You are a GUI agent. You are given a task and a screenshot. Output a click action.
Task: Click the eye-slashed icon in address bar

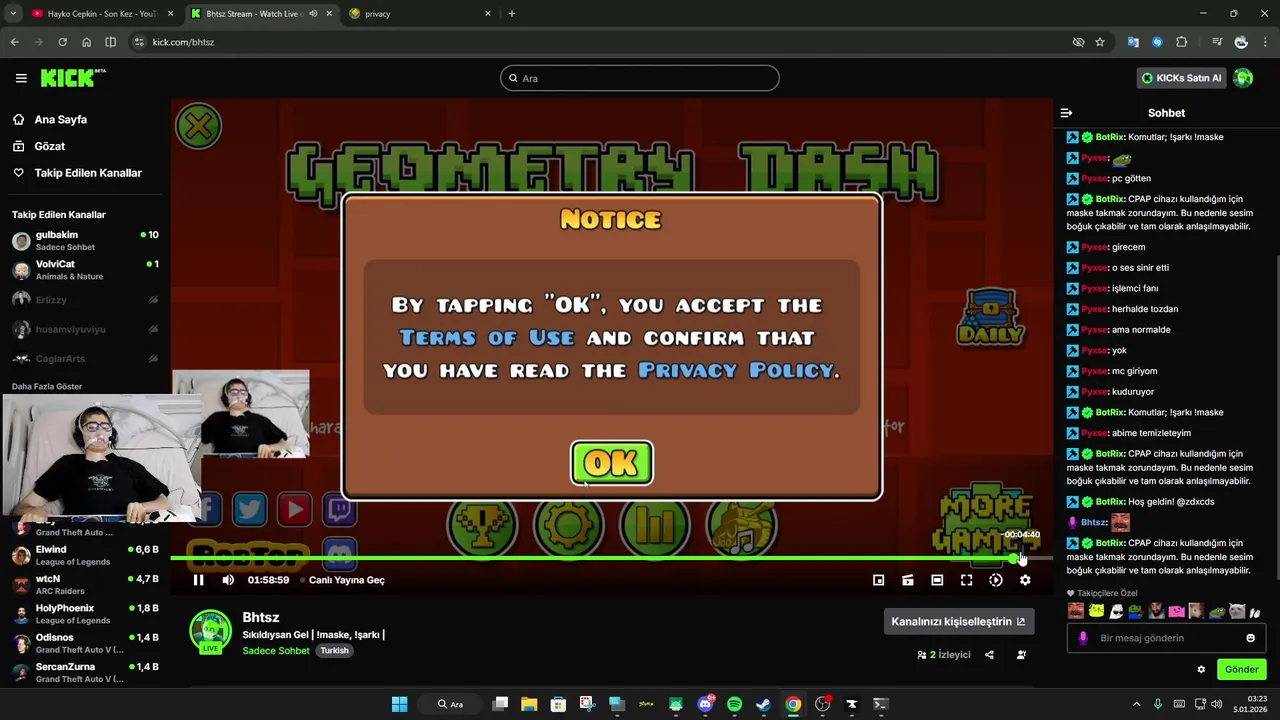1078,42
